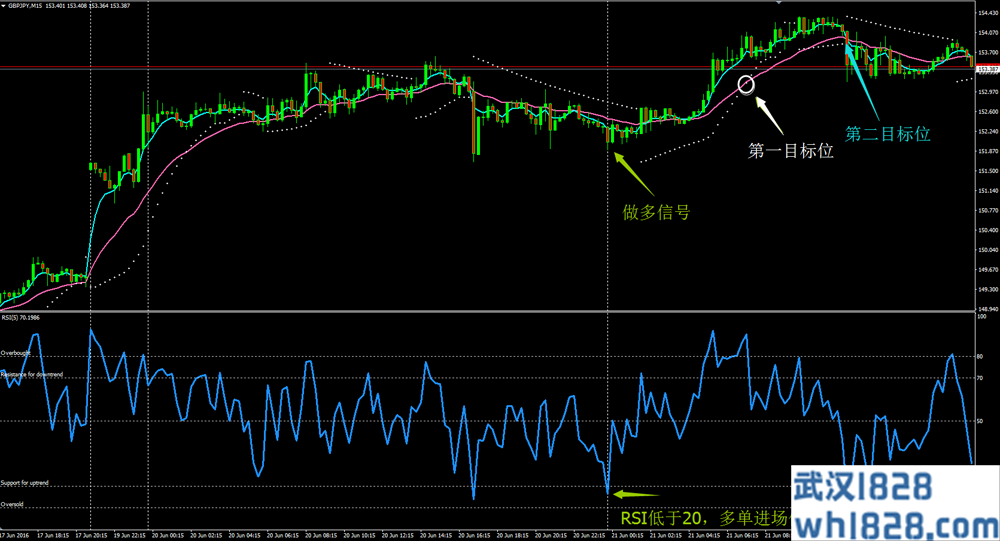The image size is (1000, 541).
Task: Select the 第一目标位 text label
Action: click(x=791, y=153)
